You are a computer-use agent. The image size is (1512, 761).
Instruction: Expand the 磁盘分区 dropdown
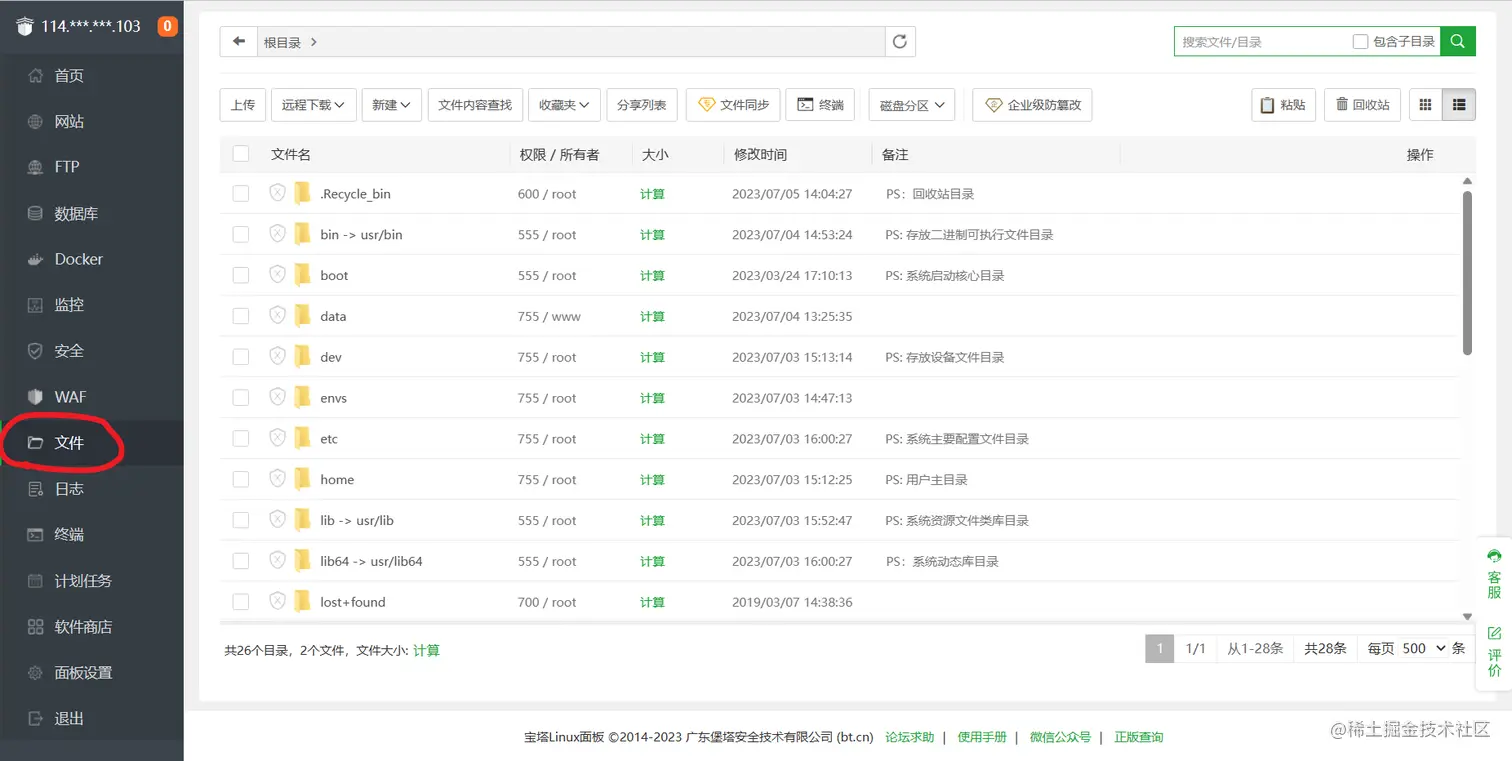(912, 105)
